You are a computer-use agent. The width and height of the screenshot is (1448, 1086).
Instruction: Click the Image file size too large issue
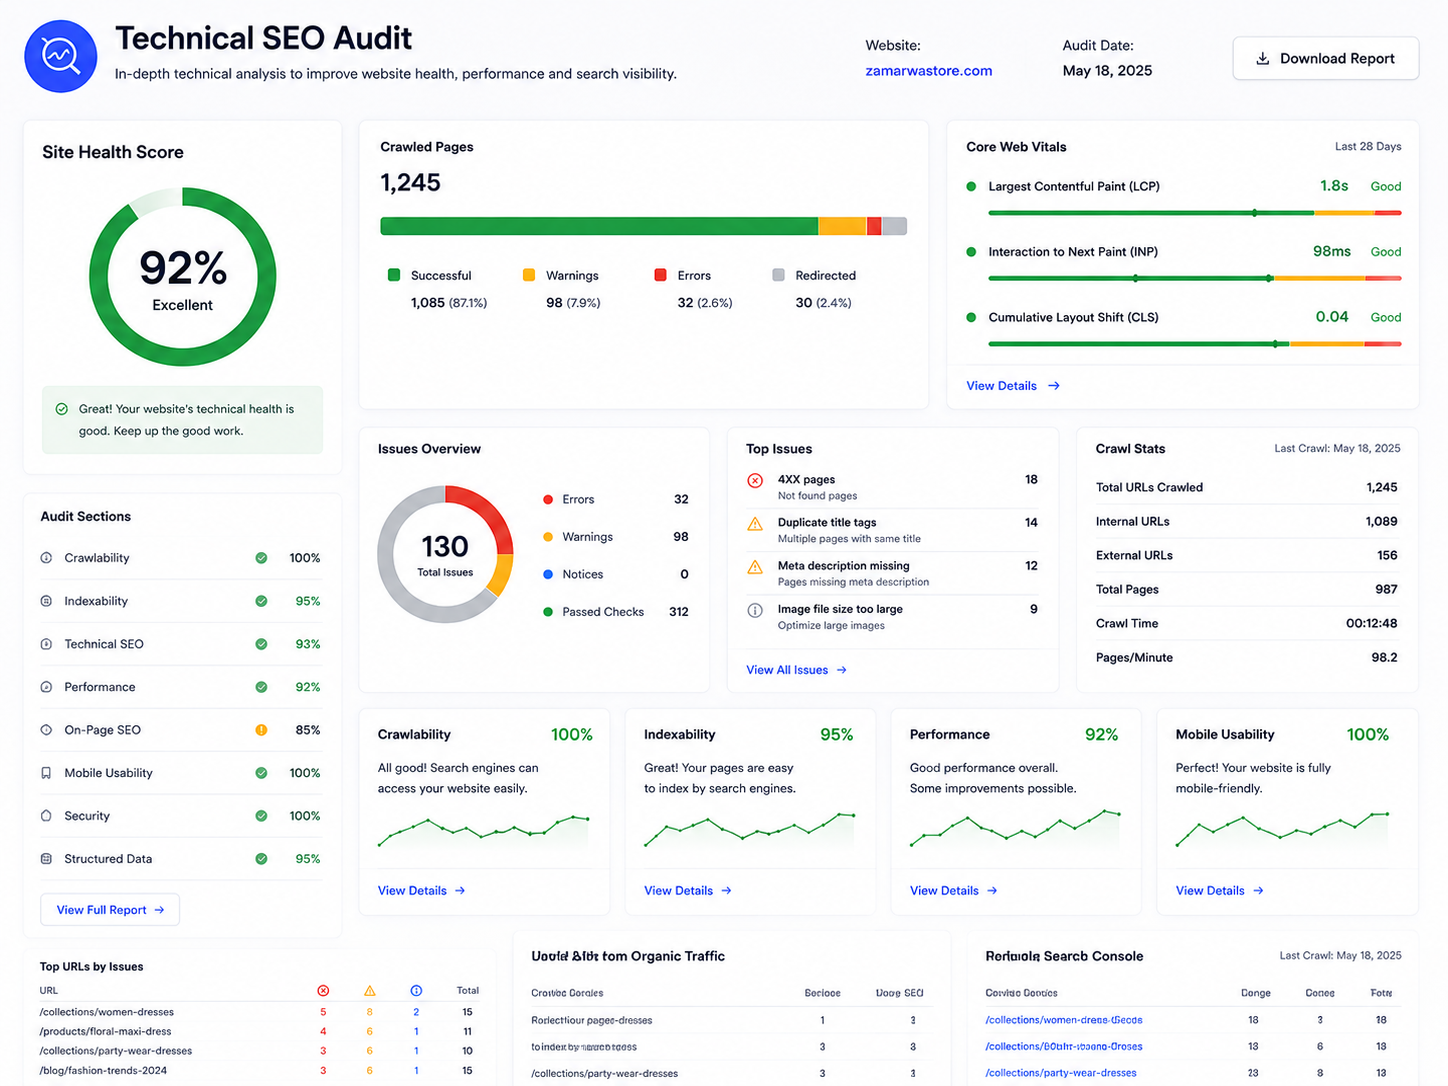(840, 609)
